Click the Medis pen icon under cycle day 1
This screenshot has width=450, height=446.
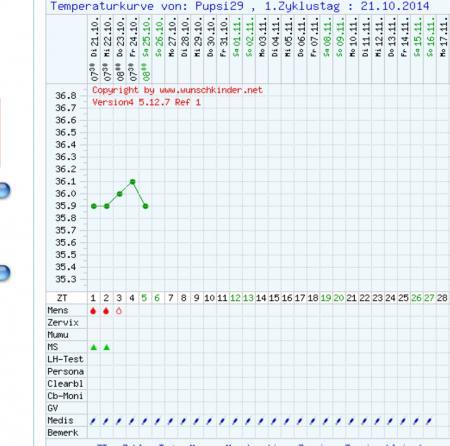93,421
